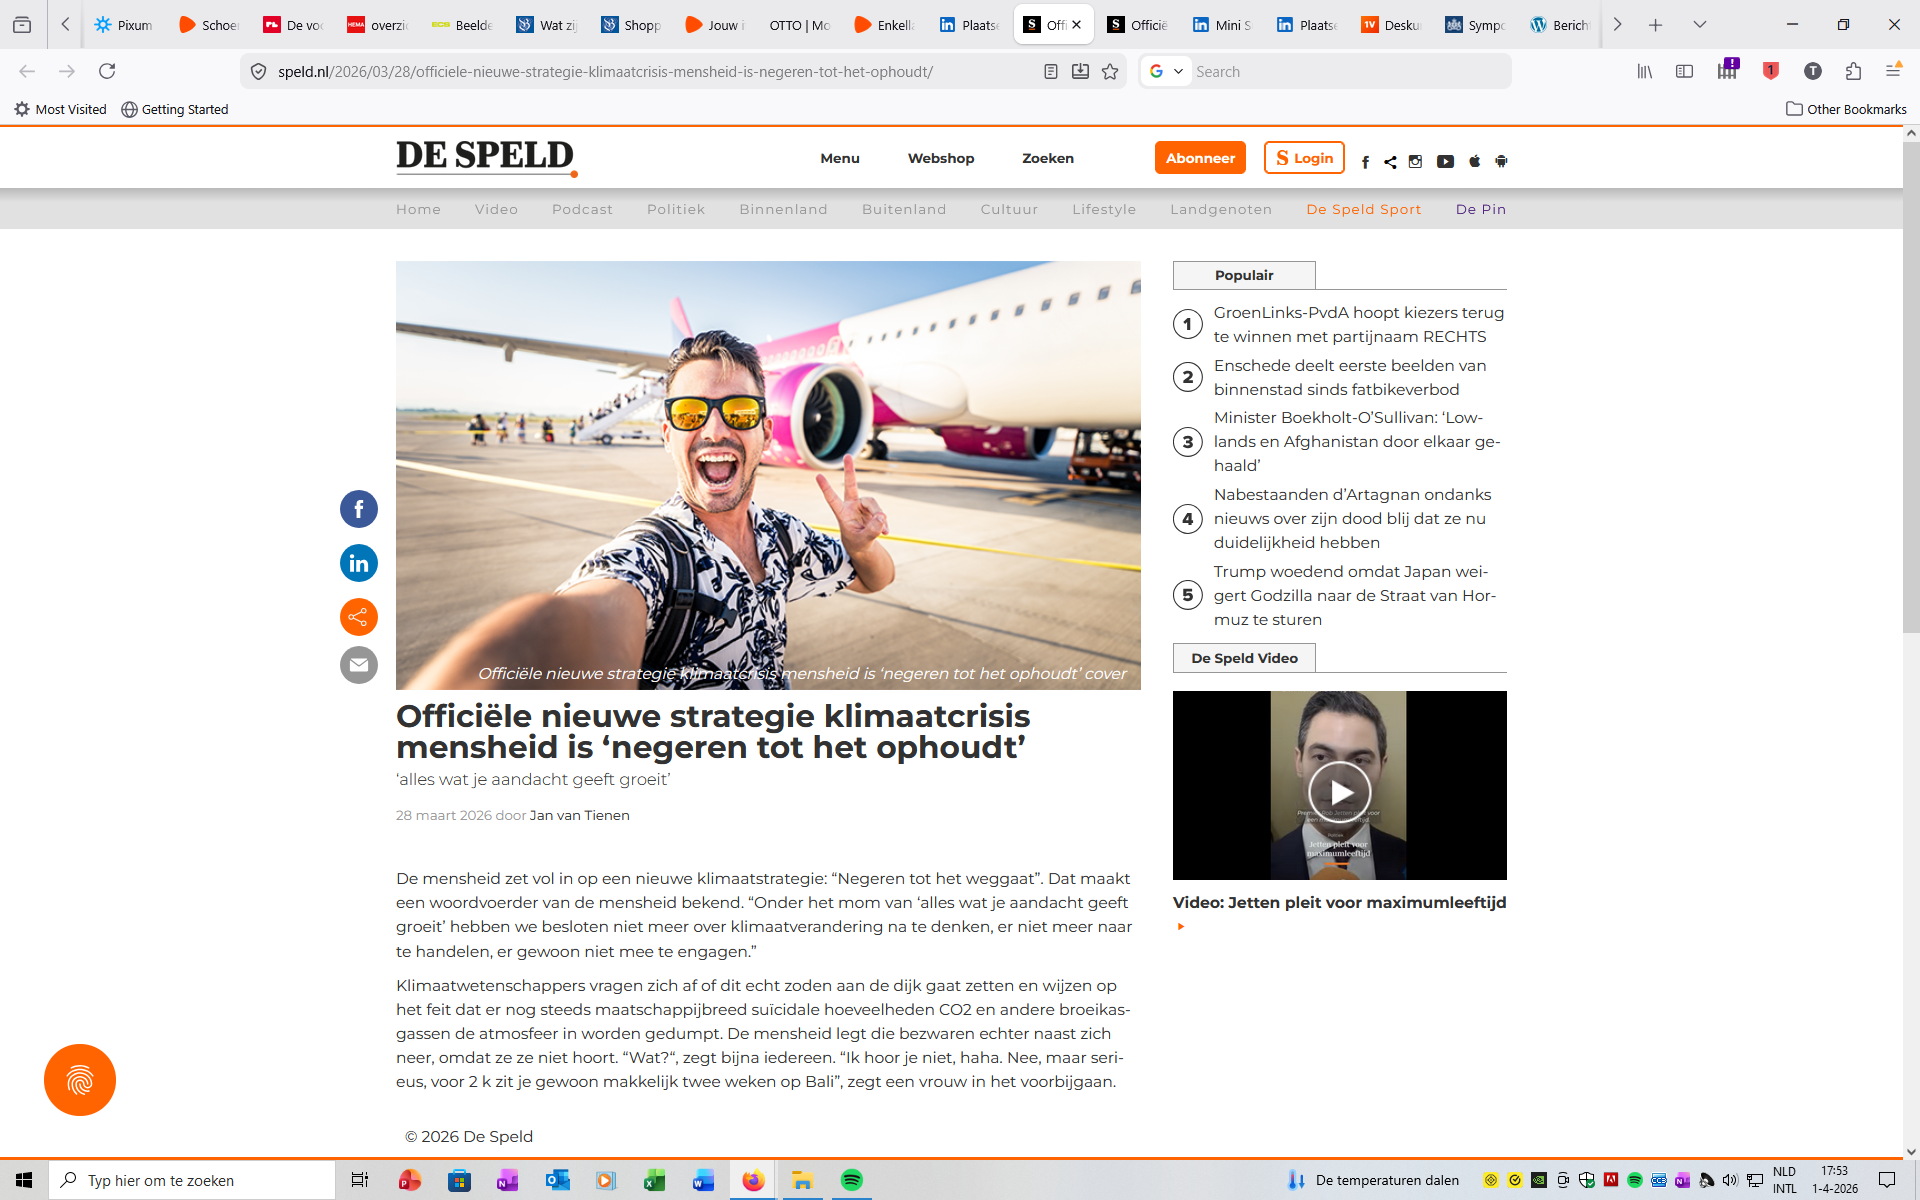Toggle the Firefox sidebar button
This screenshot has width=1920, height=1200.
(1684, 72)
